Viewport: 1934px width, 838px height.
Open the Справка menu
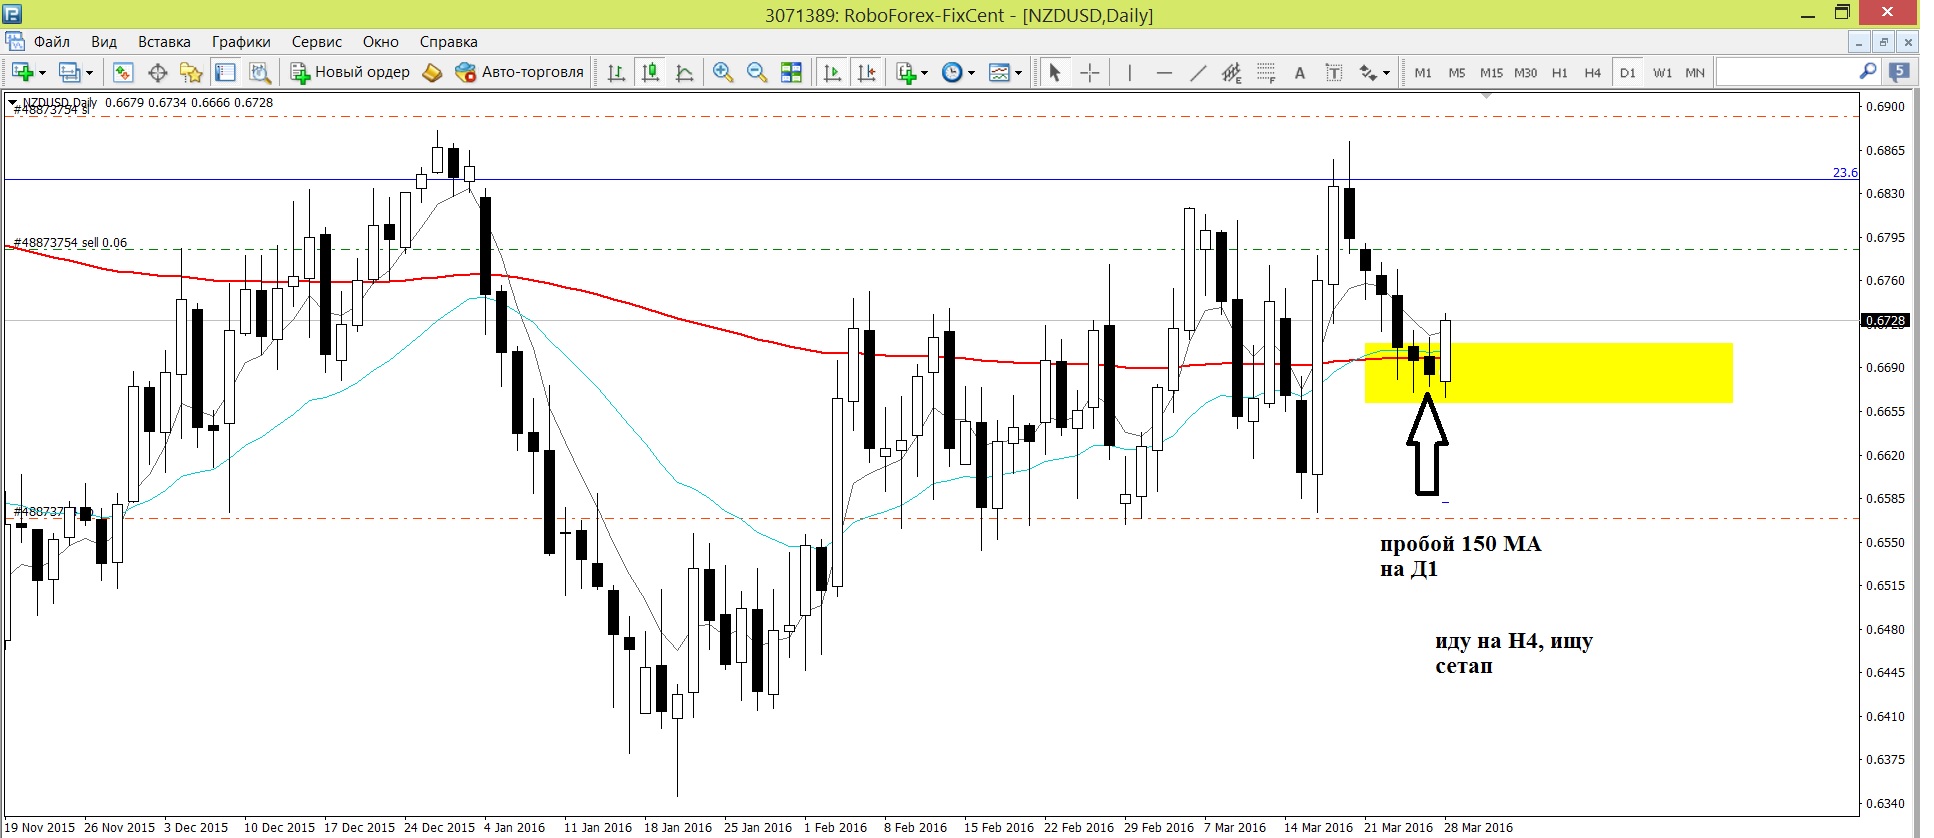(449, 42)
